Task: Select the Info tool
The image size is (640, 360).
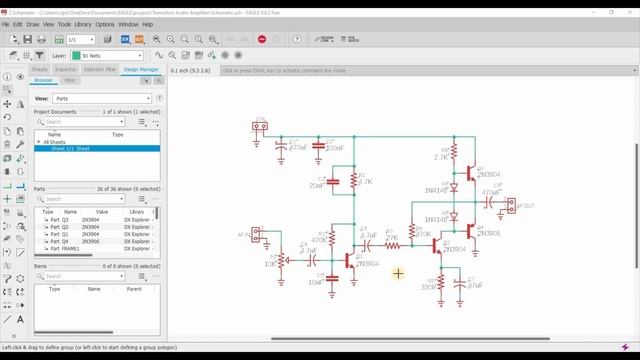Action: (x=7, y=77)
